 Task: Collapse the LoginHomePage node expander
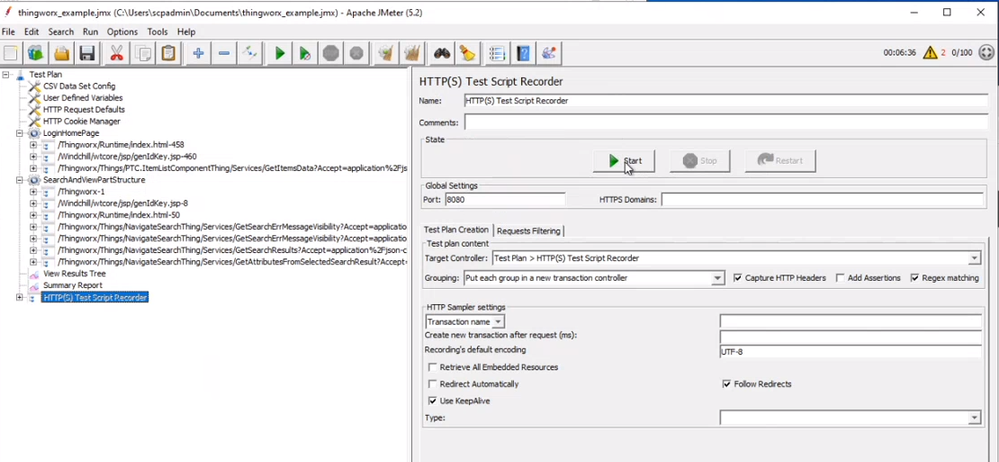[20, 133]
